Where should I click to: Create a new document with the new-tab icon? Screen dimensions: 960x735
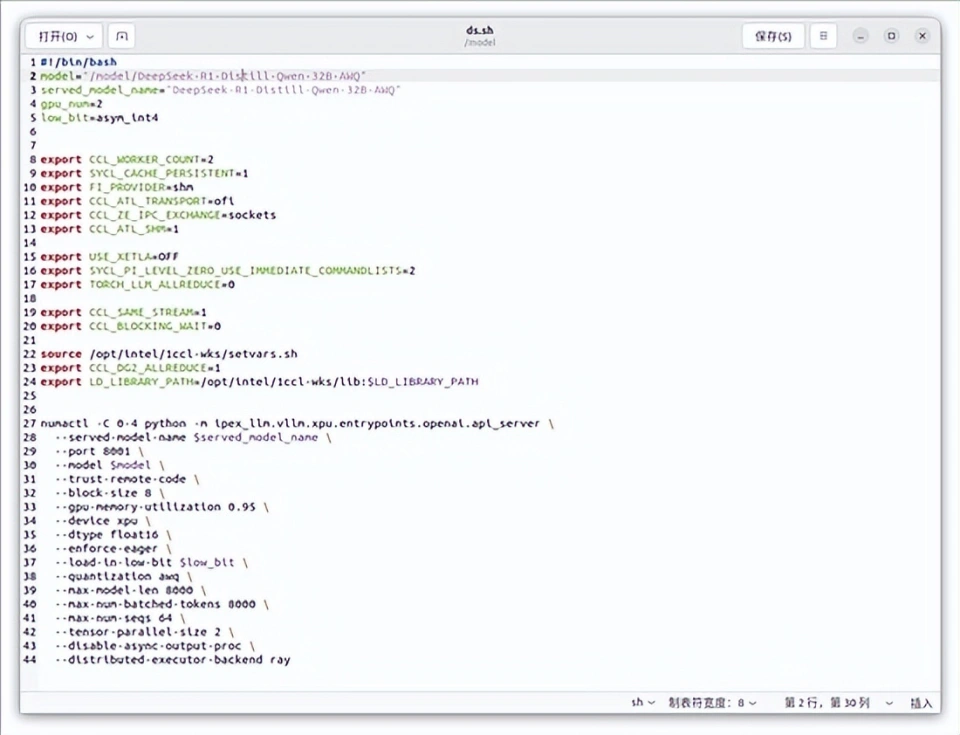click(x=122, y=37)
